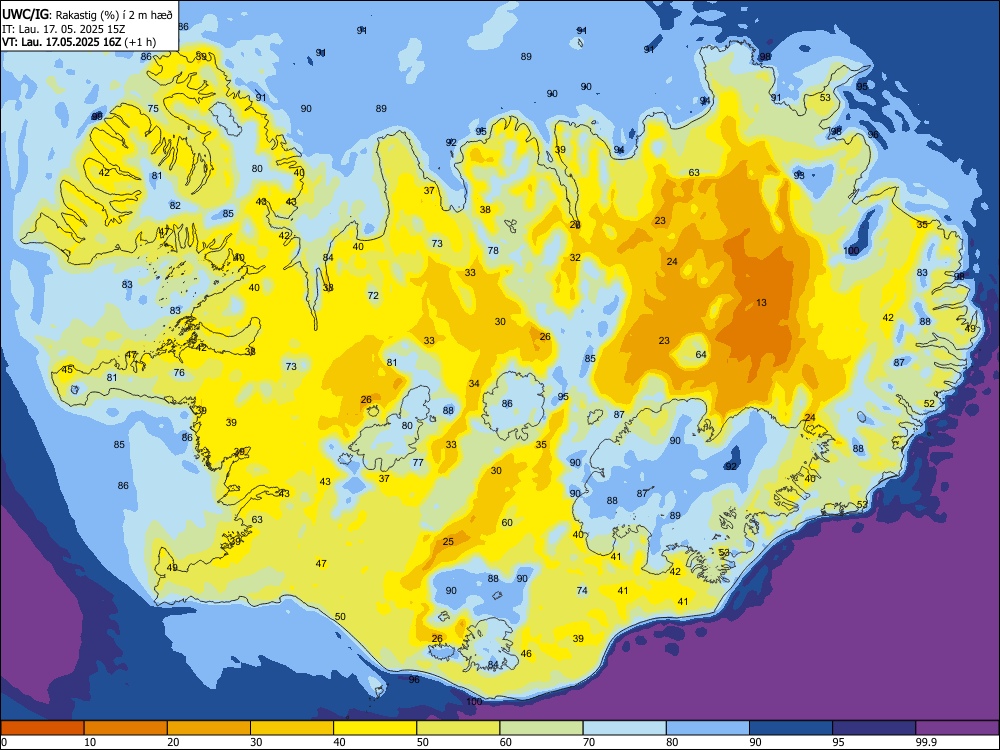Image resolution: width=1000 pixels, height=750 pixels.
Task: Click the 80–90 medium blue legend swatch
Action: [x=708, y=728]
